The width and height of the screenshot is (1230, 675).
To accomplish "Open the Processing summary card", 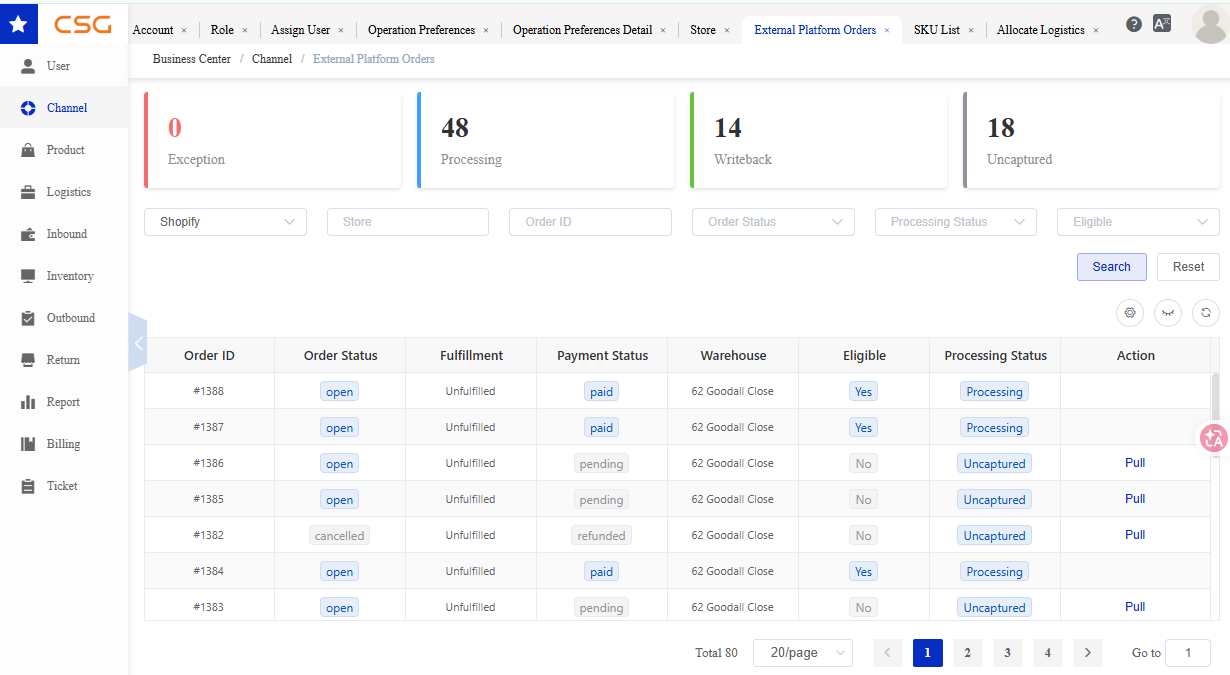I will [546, 140].
